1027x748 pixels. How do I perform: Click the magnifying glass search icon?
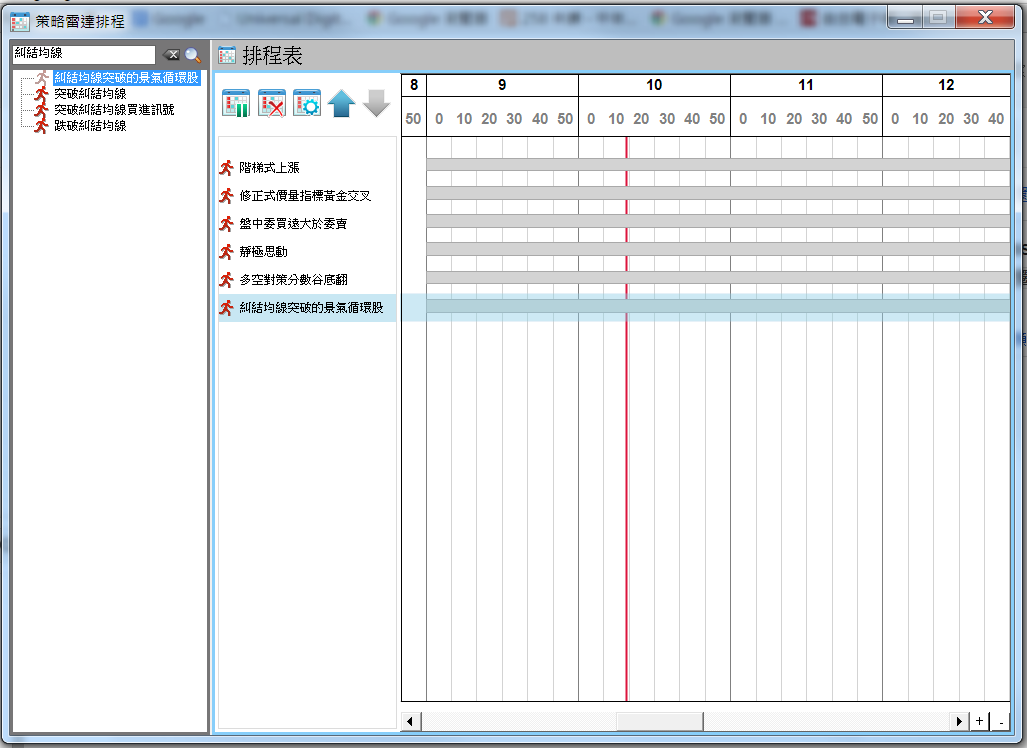(193, 55)
